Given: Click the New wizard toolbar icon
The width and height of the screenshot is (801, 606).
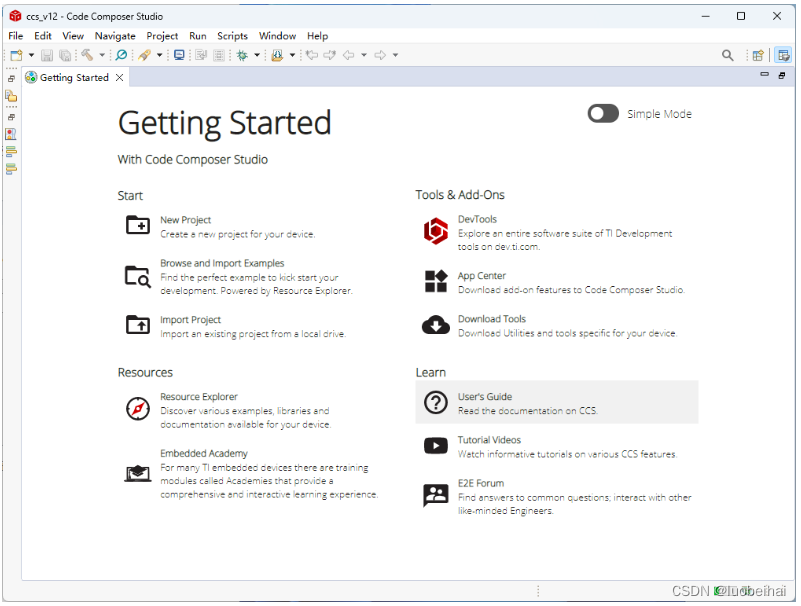Looking at the screenshot, I should click(16, 55).
